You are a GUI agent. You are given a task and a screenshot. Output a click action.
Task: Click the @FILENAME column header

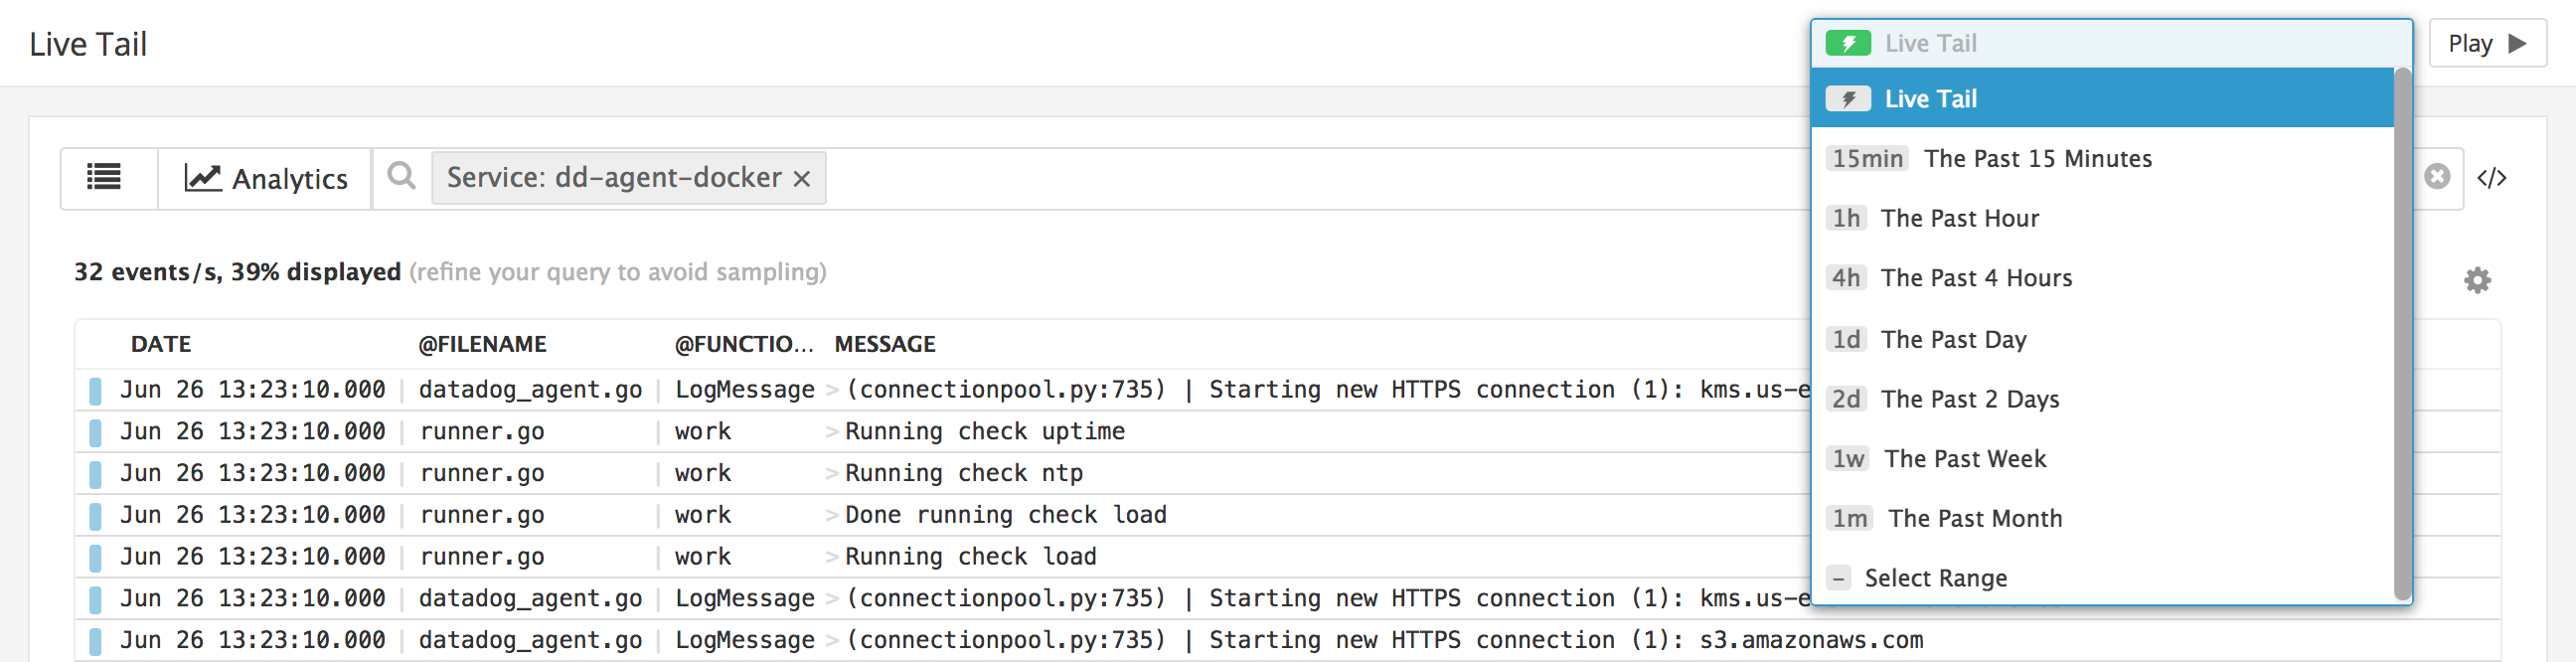tap(482, 344)
